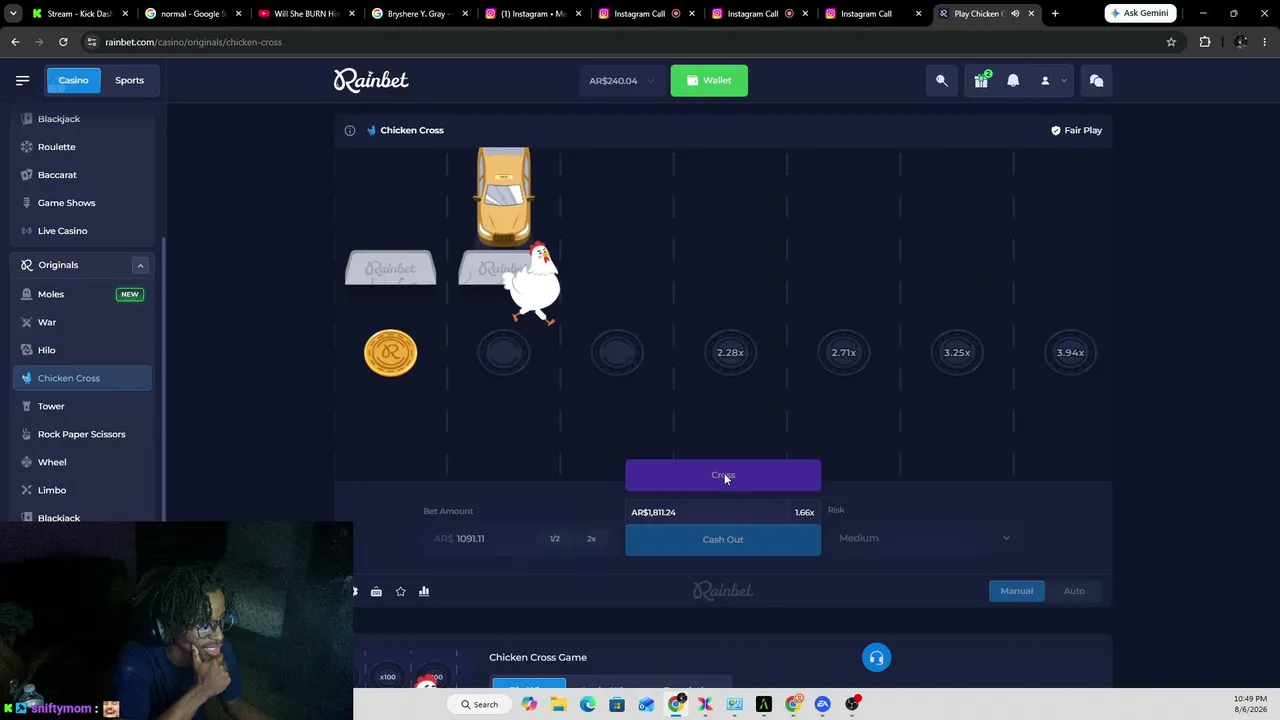Screen dimensions: 1280x720
Task: Select Wheel in the sidebar
Action: pos(82,462)
